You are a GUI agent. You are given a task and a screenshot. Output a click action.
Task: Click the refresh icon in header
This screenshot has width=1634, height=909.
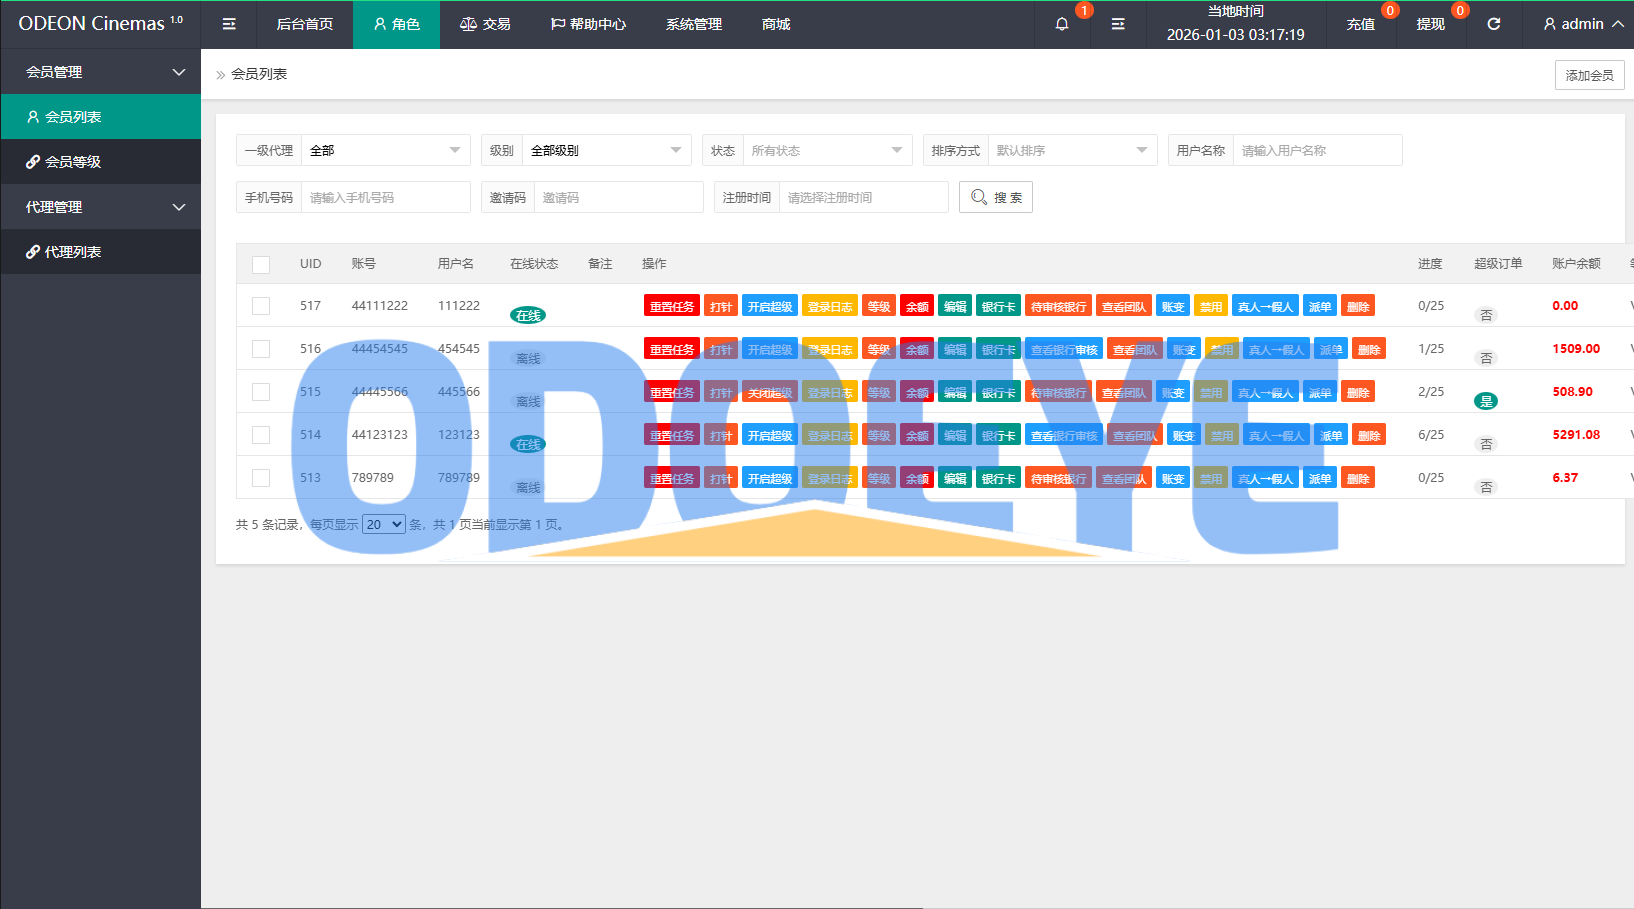pos(1493,24)
